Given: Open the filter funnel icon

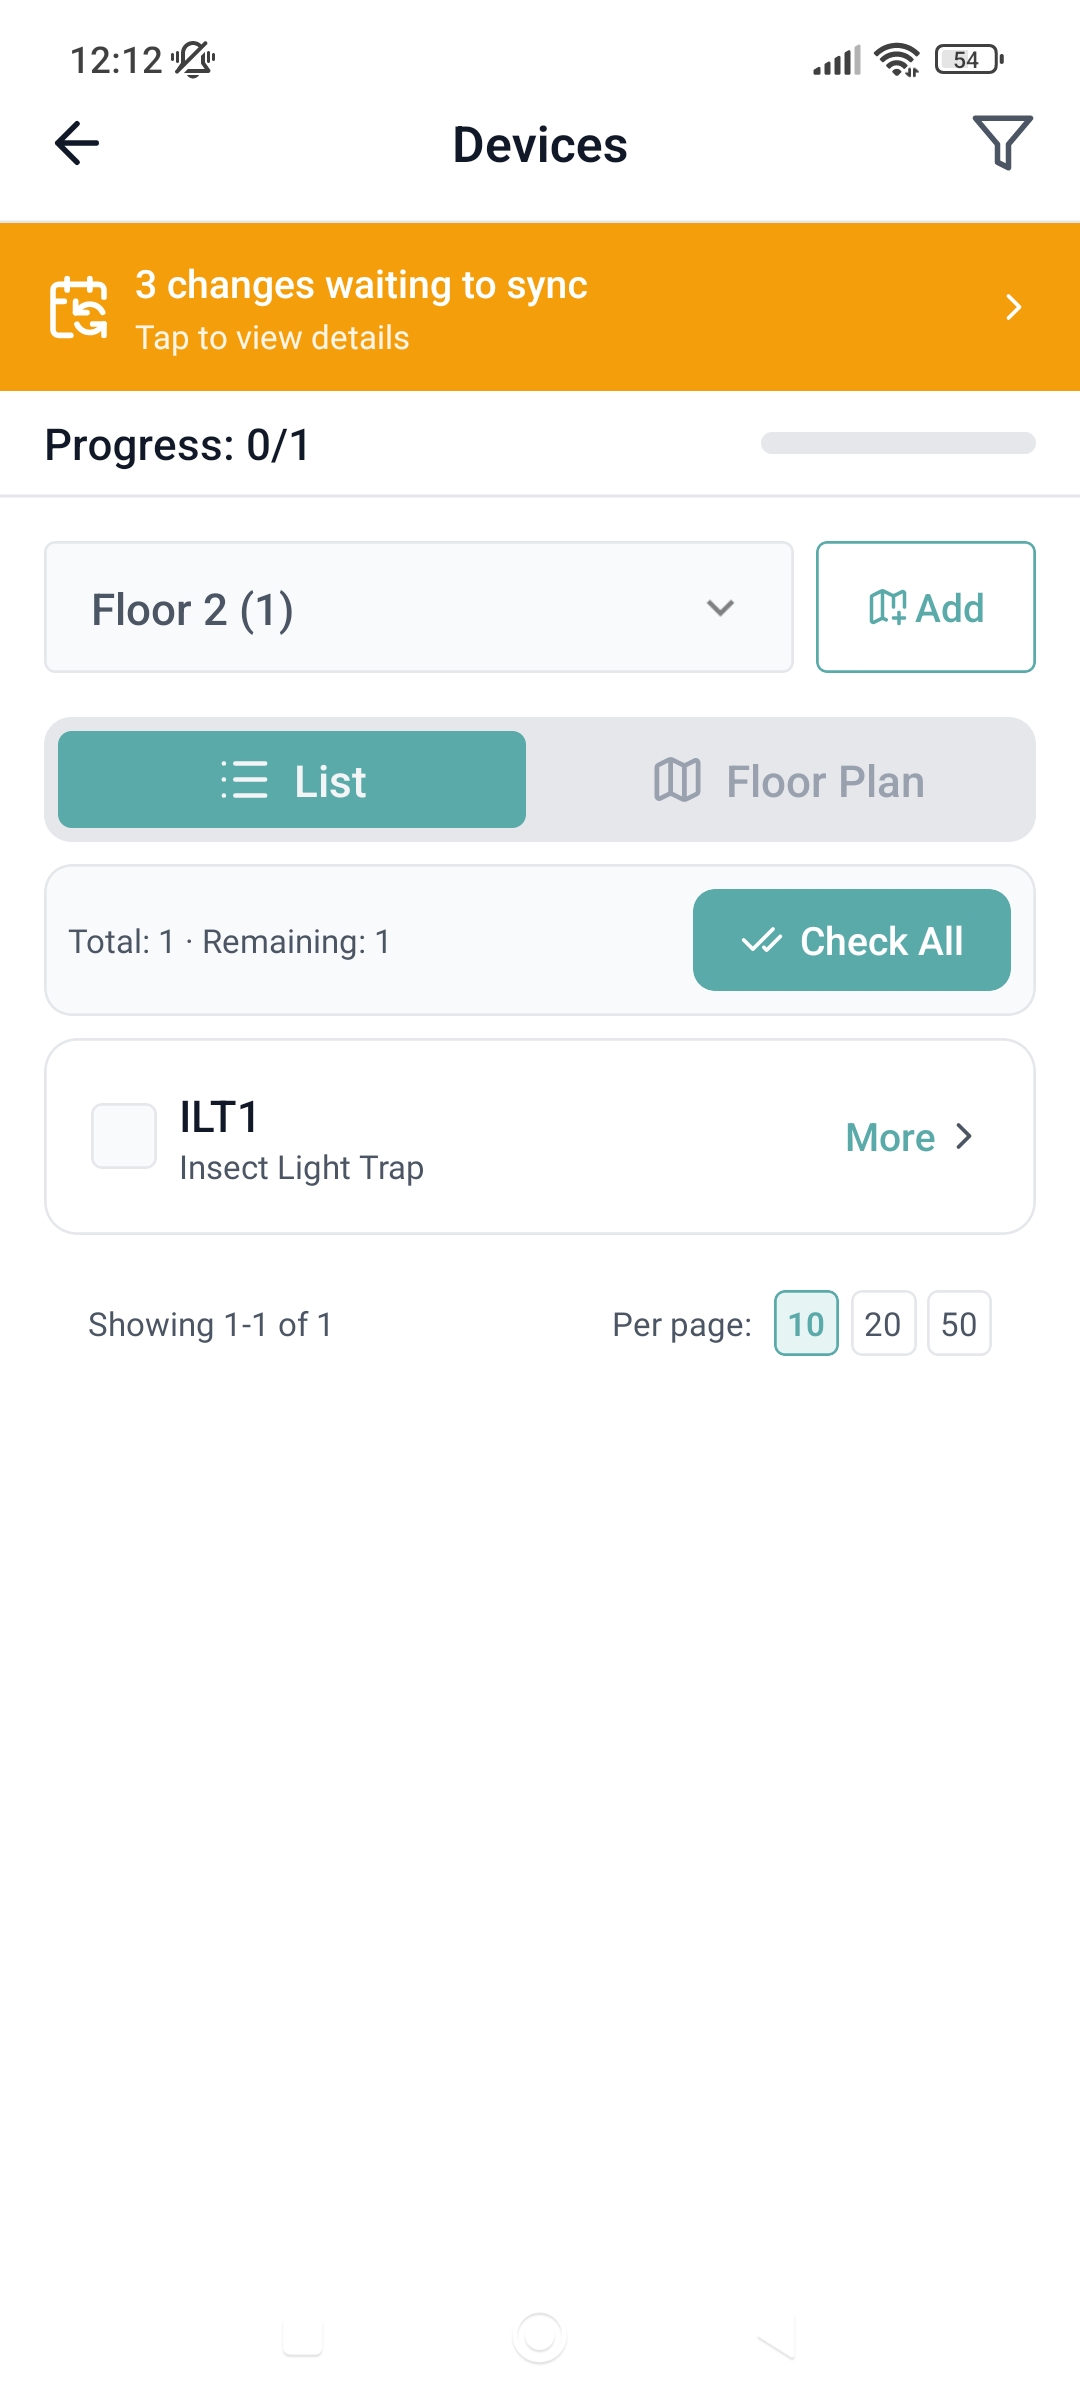Looking at the screenshot, I should tap(1002, 143).
